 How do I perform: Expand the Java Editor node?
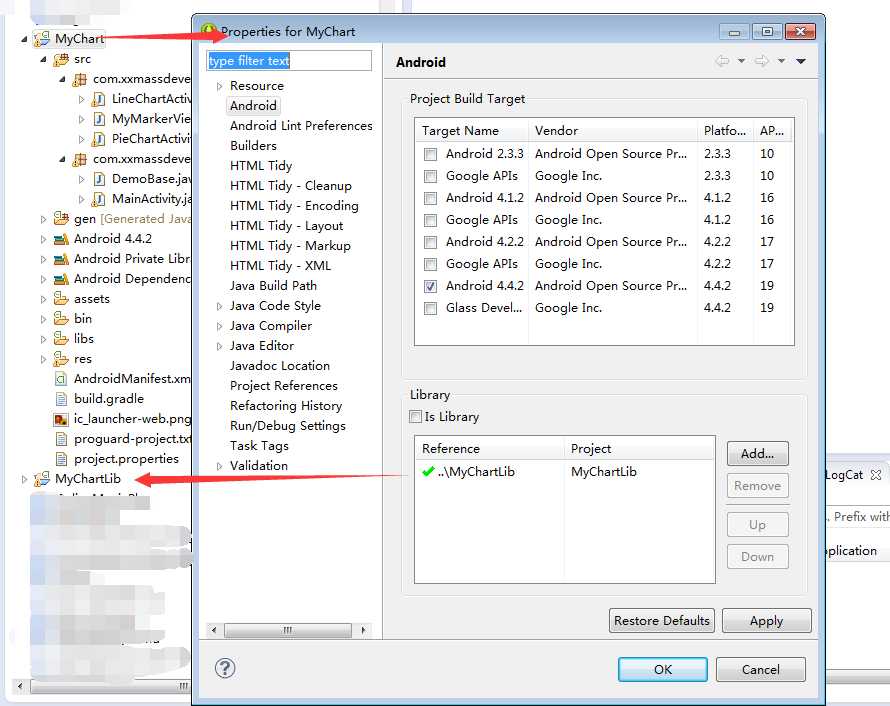[x=220, y=346]
